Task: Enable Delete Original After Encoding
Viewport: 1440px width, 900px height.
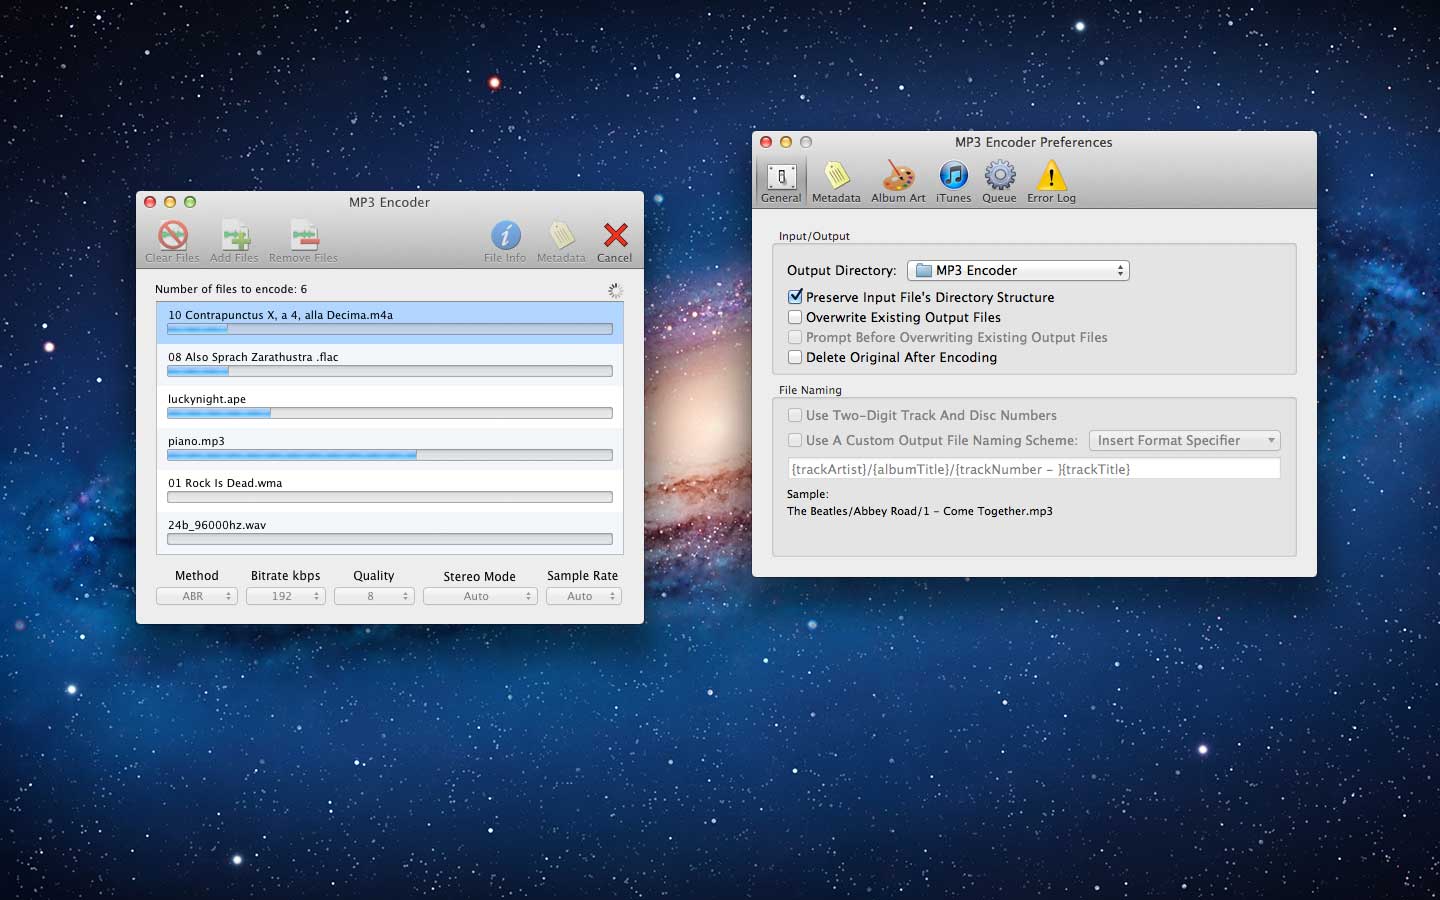Action: [x=795, y=357]
